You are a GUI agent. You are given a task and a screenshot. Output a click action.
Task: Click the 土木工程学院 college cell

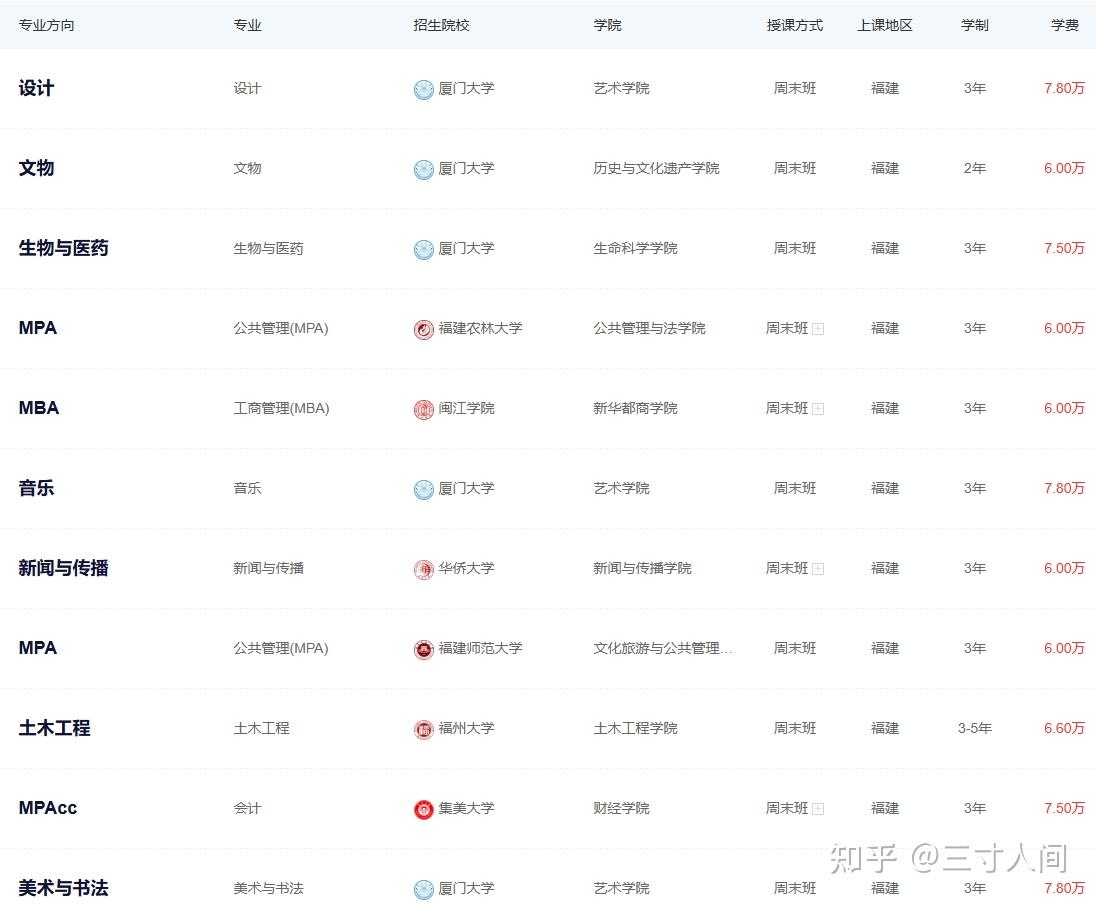[635, 728]
